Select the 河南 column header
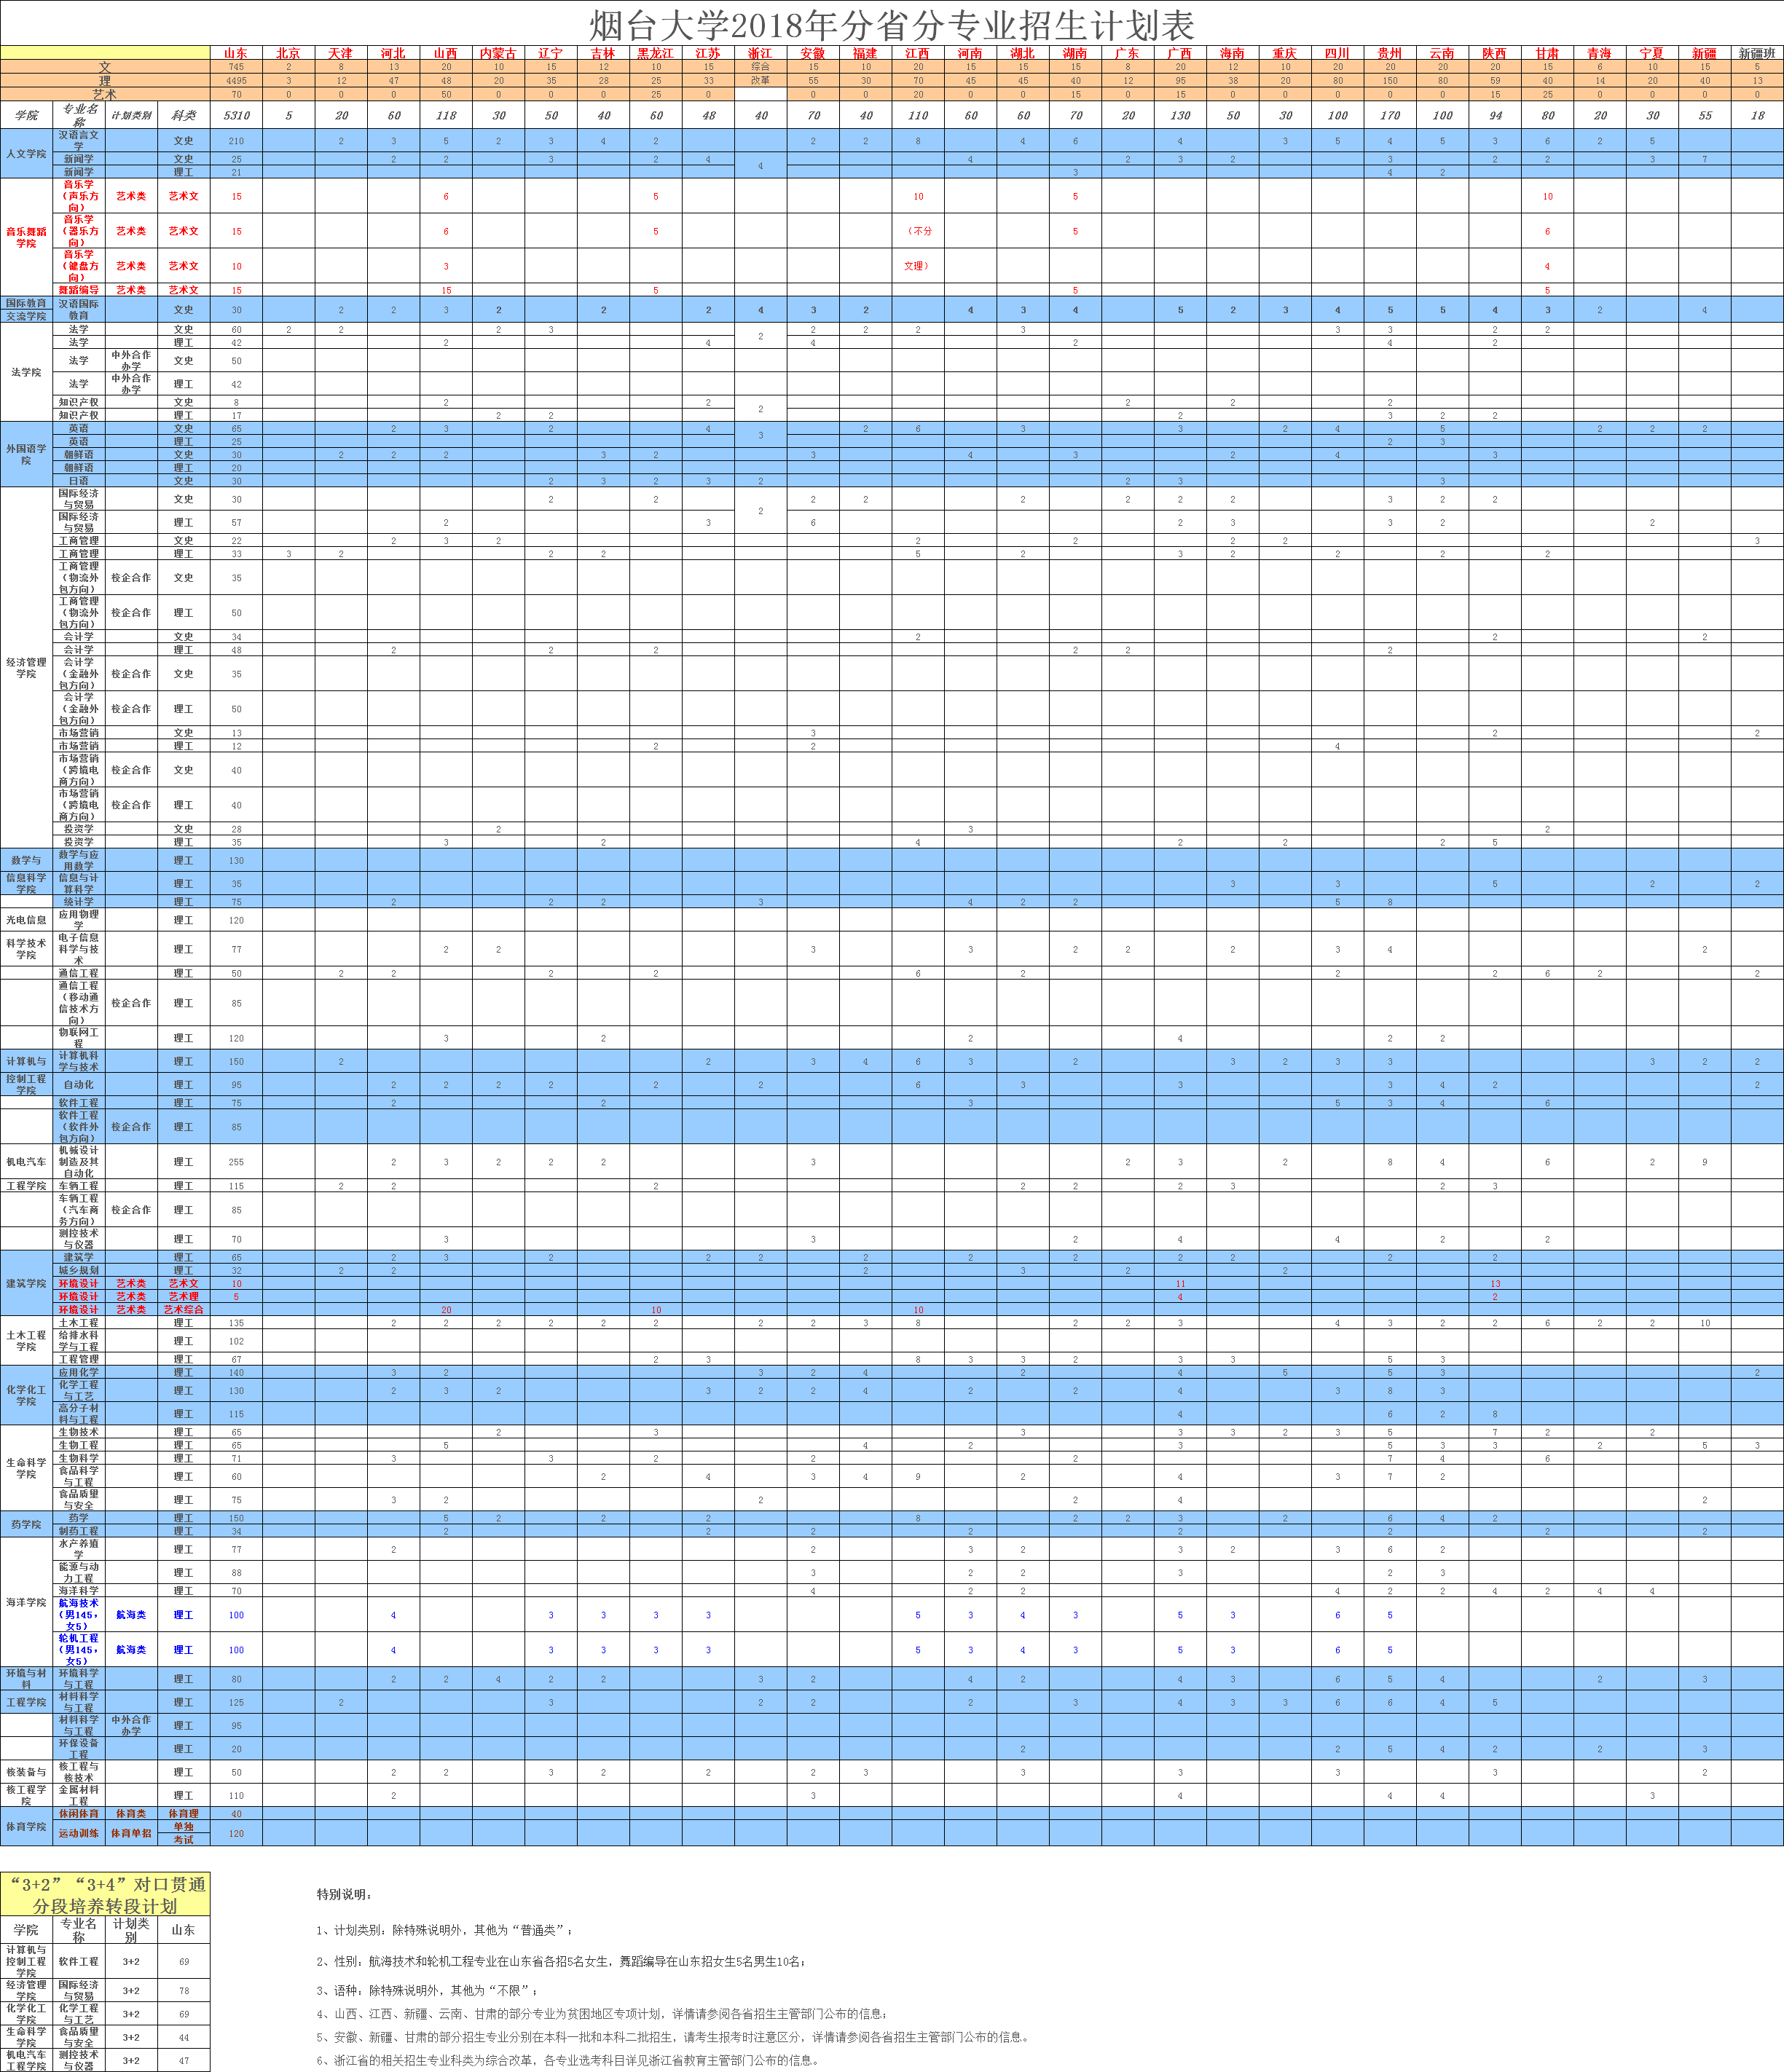Image resolution: width=1784 pixels, height=2072 pixels. tap(970, 53)
